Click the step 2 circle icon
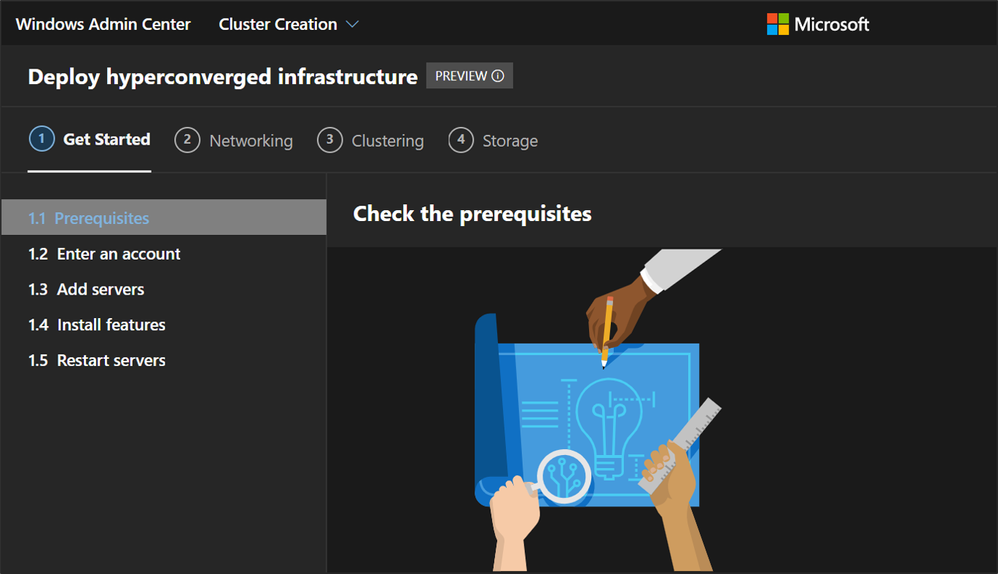This screenshot has height=574, width=998. [x=187, y=140]
